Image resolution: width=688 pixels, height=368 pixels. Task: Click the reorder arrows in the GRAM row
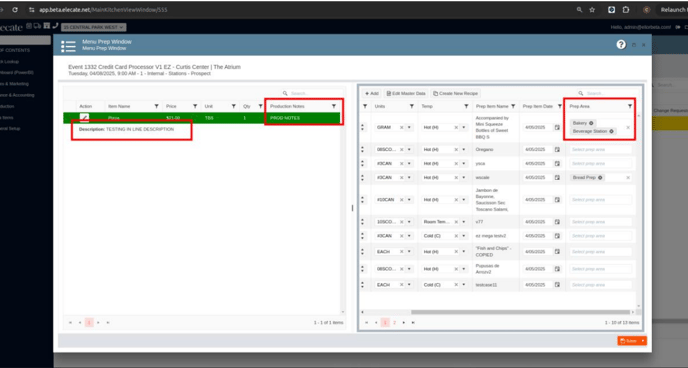coord(362,128)
